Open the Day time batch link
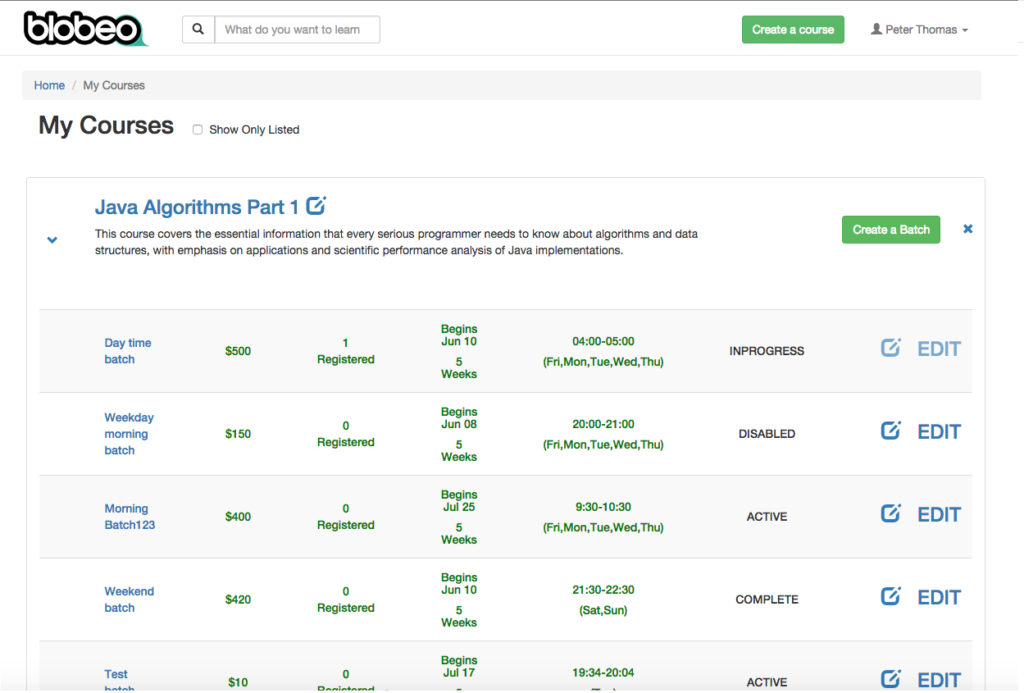Screen dimensions: 1024x693 coord(127,351)
